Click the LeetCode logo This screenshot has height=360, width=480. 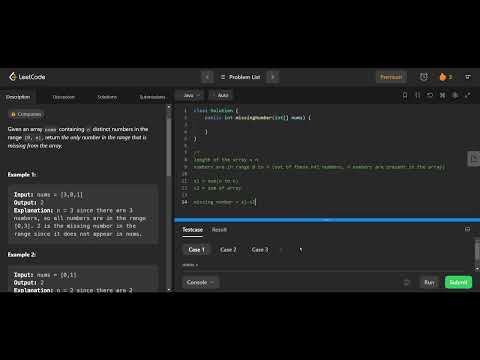27,77
